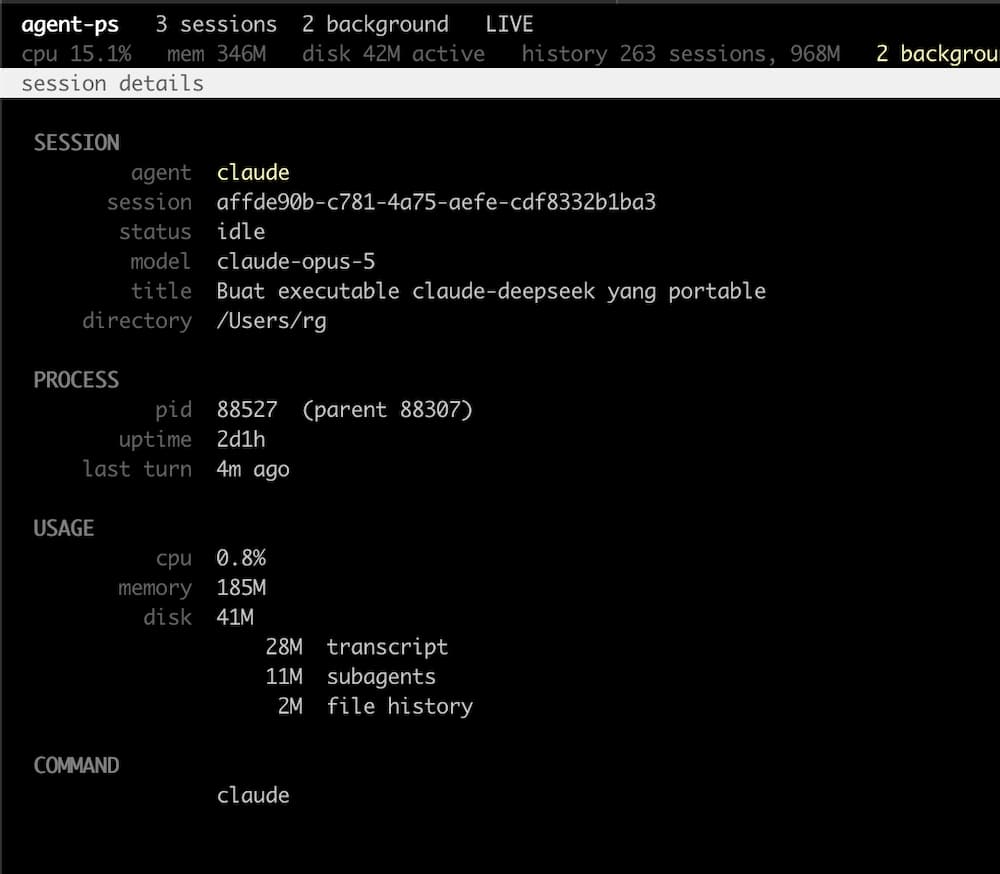Click the '28M transcript' row
This screenshot has width=1000, height=874.
(x=357, y=647)
